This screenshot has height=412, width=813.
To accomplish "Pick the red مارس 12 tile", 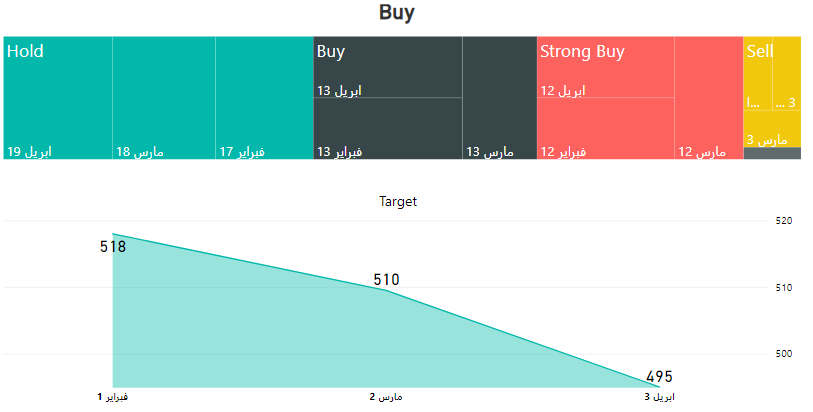I will [709, 97].
